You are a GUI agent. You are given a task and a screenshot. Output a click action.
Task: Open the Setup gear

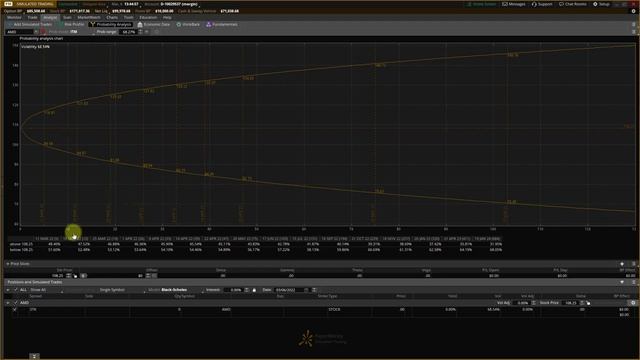coord(595,4)
